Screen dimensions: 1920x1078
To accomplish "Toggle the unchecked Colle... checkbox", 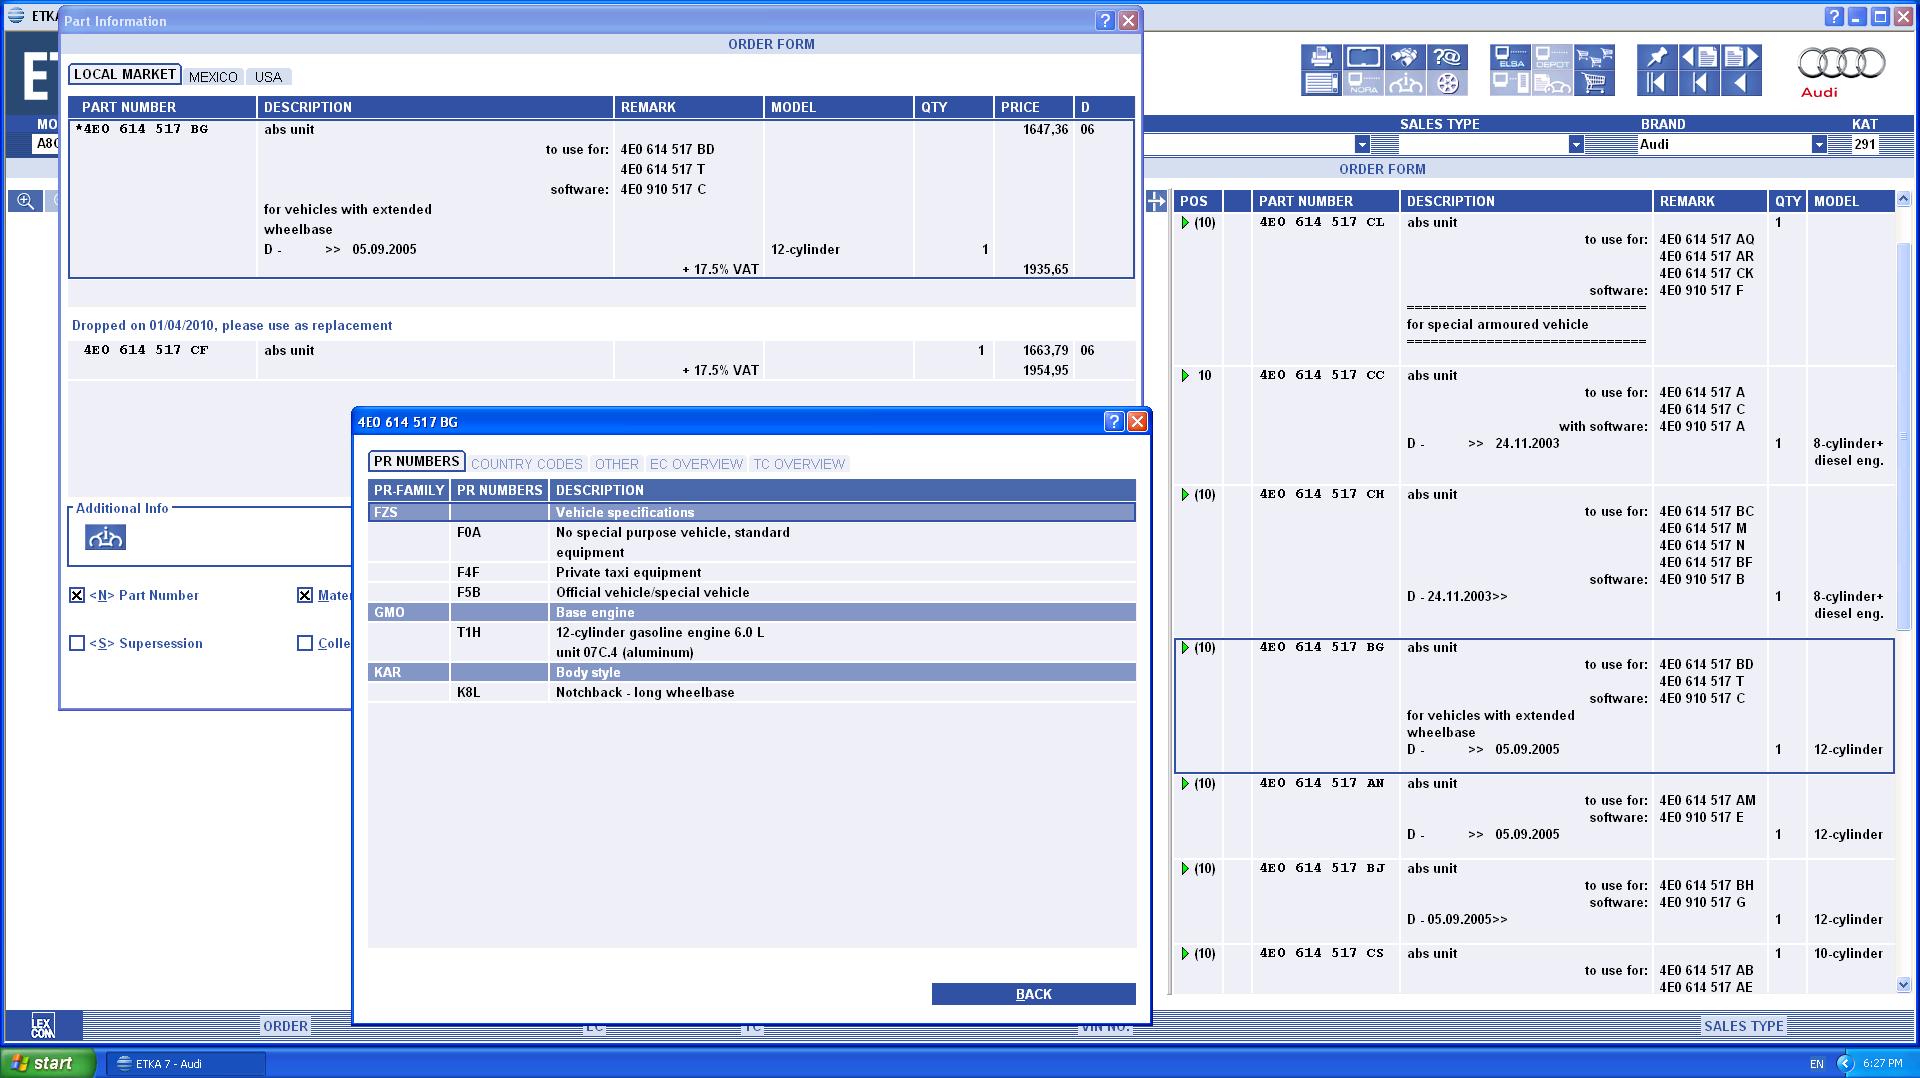I will tap(305, 643).
